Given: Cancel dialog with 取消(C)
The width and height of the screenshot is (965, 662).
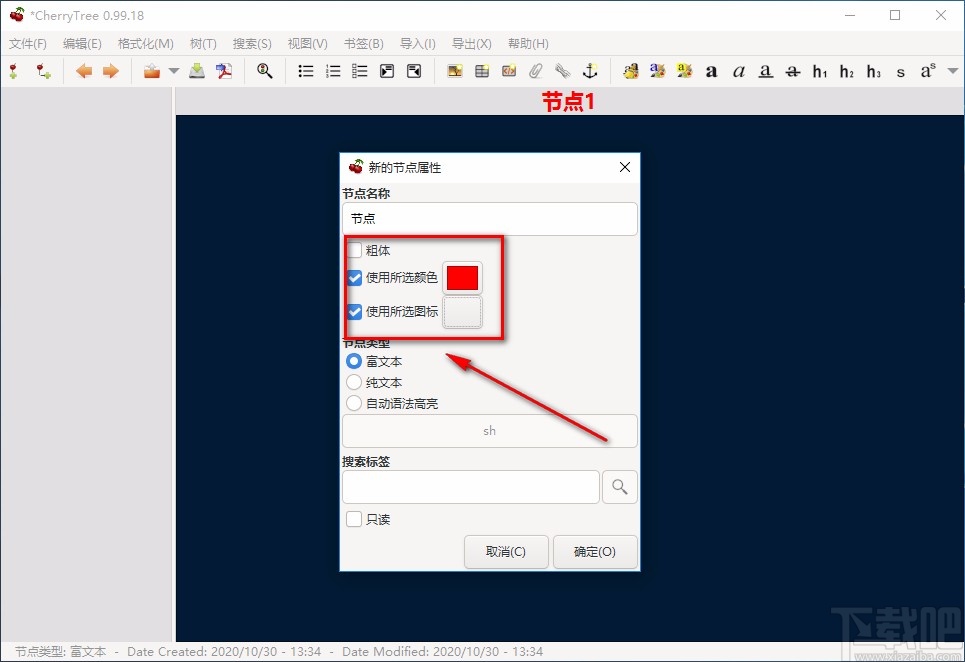Looking at the screenshot, I should tap(506, 551).
